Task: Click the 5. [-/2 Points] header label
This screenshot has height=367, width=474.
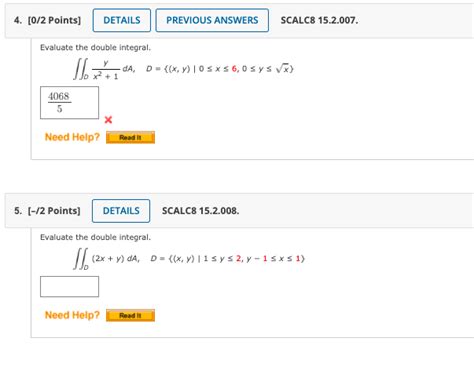Action: pos(47,211)
